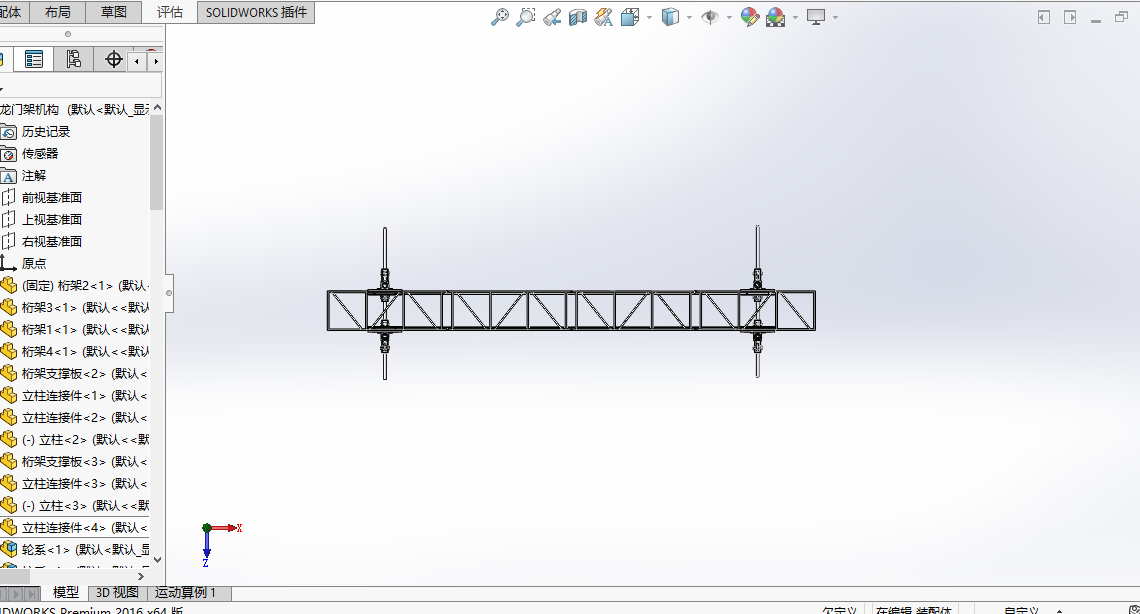
Task: Select 桁架支撑板<2> in feature tree
Action: point(84,373)
